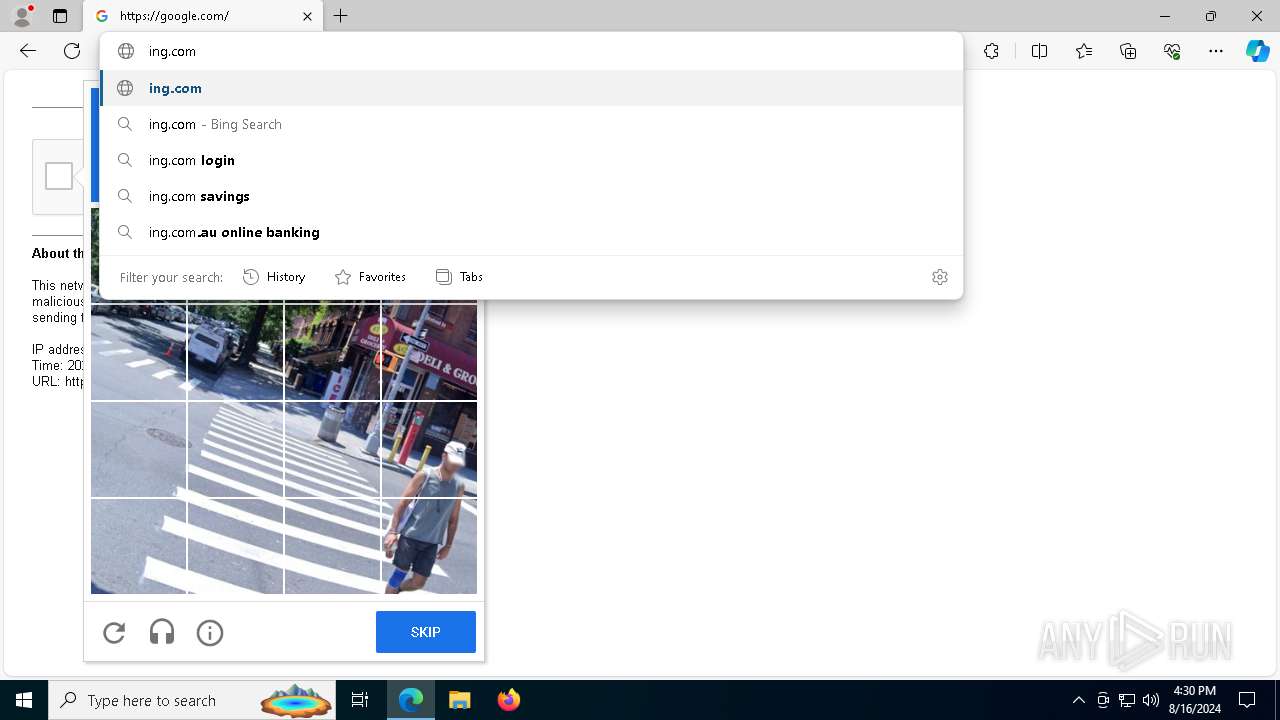Open the Copilot sidebar icon
The width and height of the screenshot is (1280, 720).
[x=1257, y=51]
